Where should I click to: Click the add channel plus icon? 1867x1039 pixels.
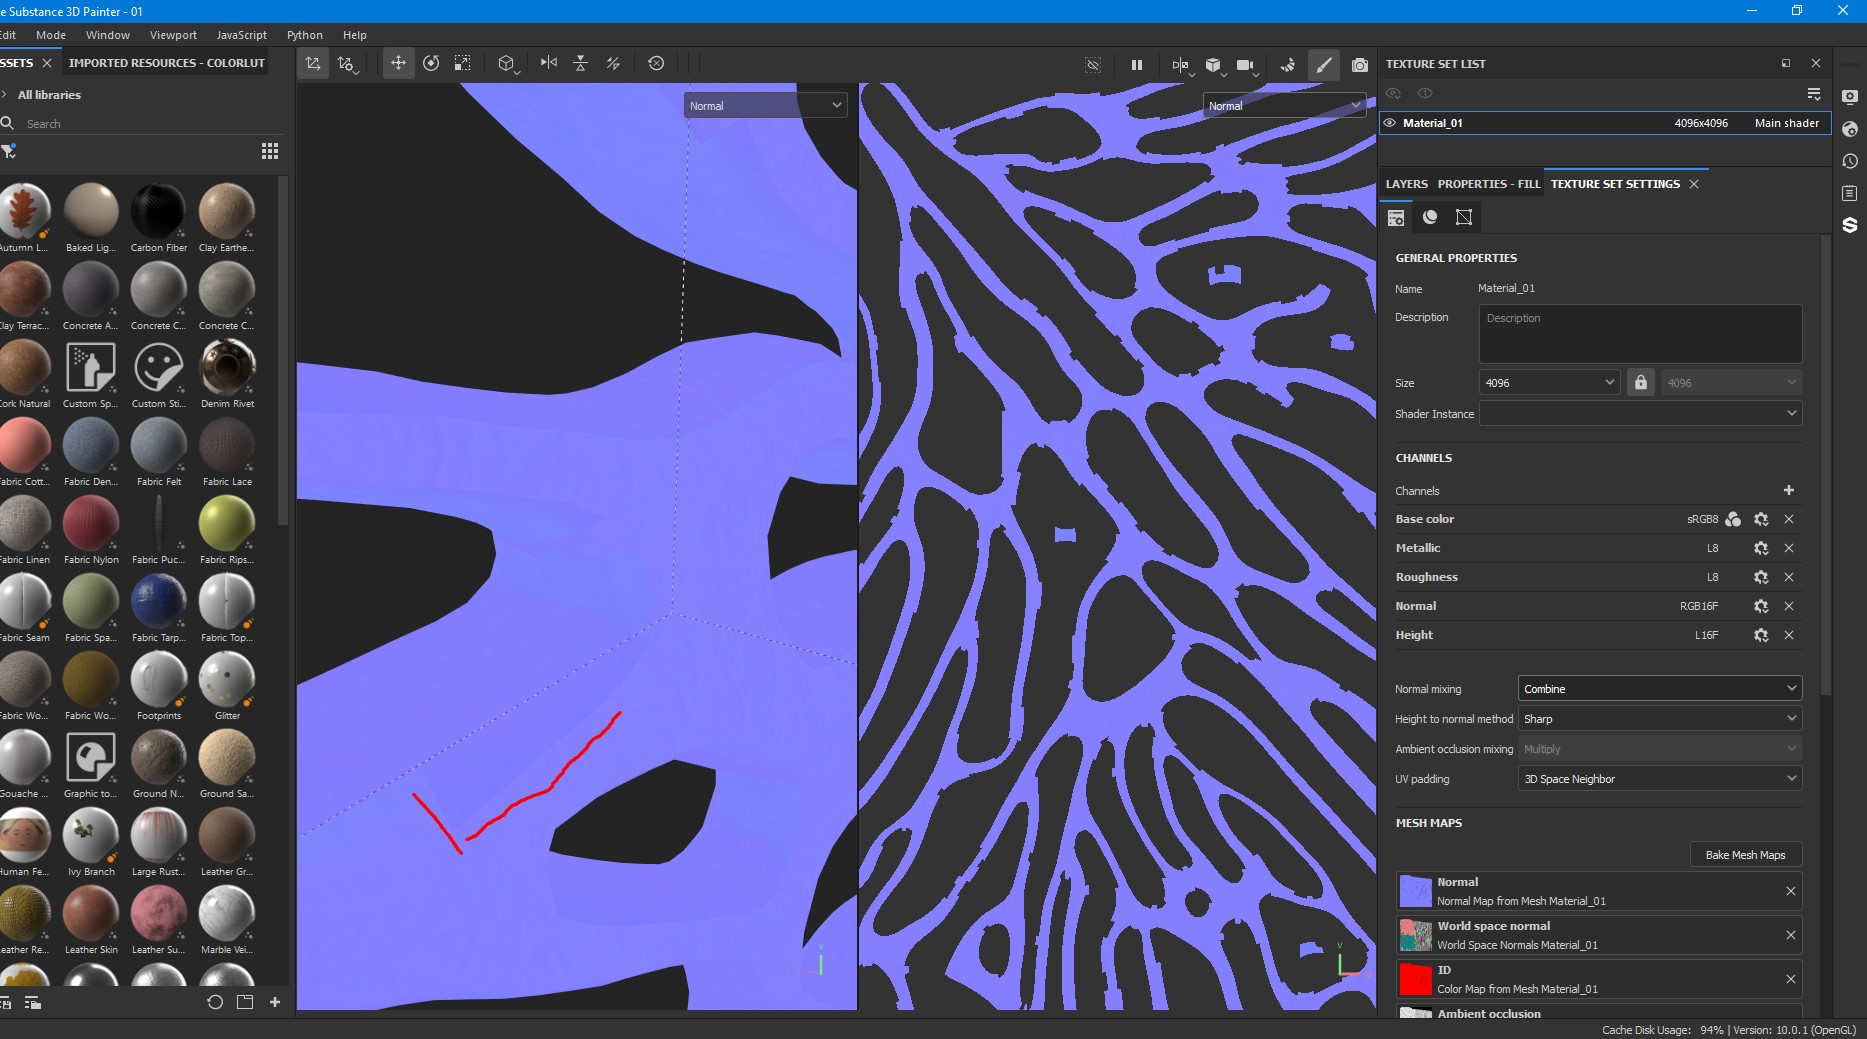1788,490
